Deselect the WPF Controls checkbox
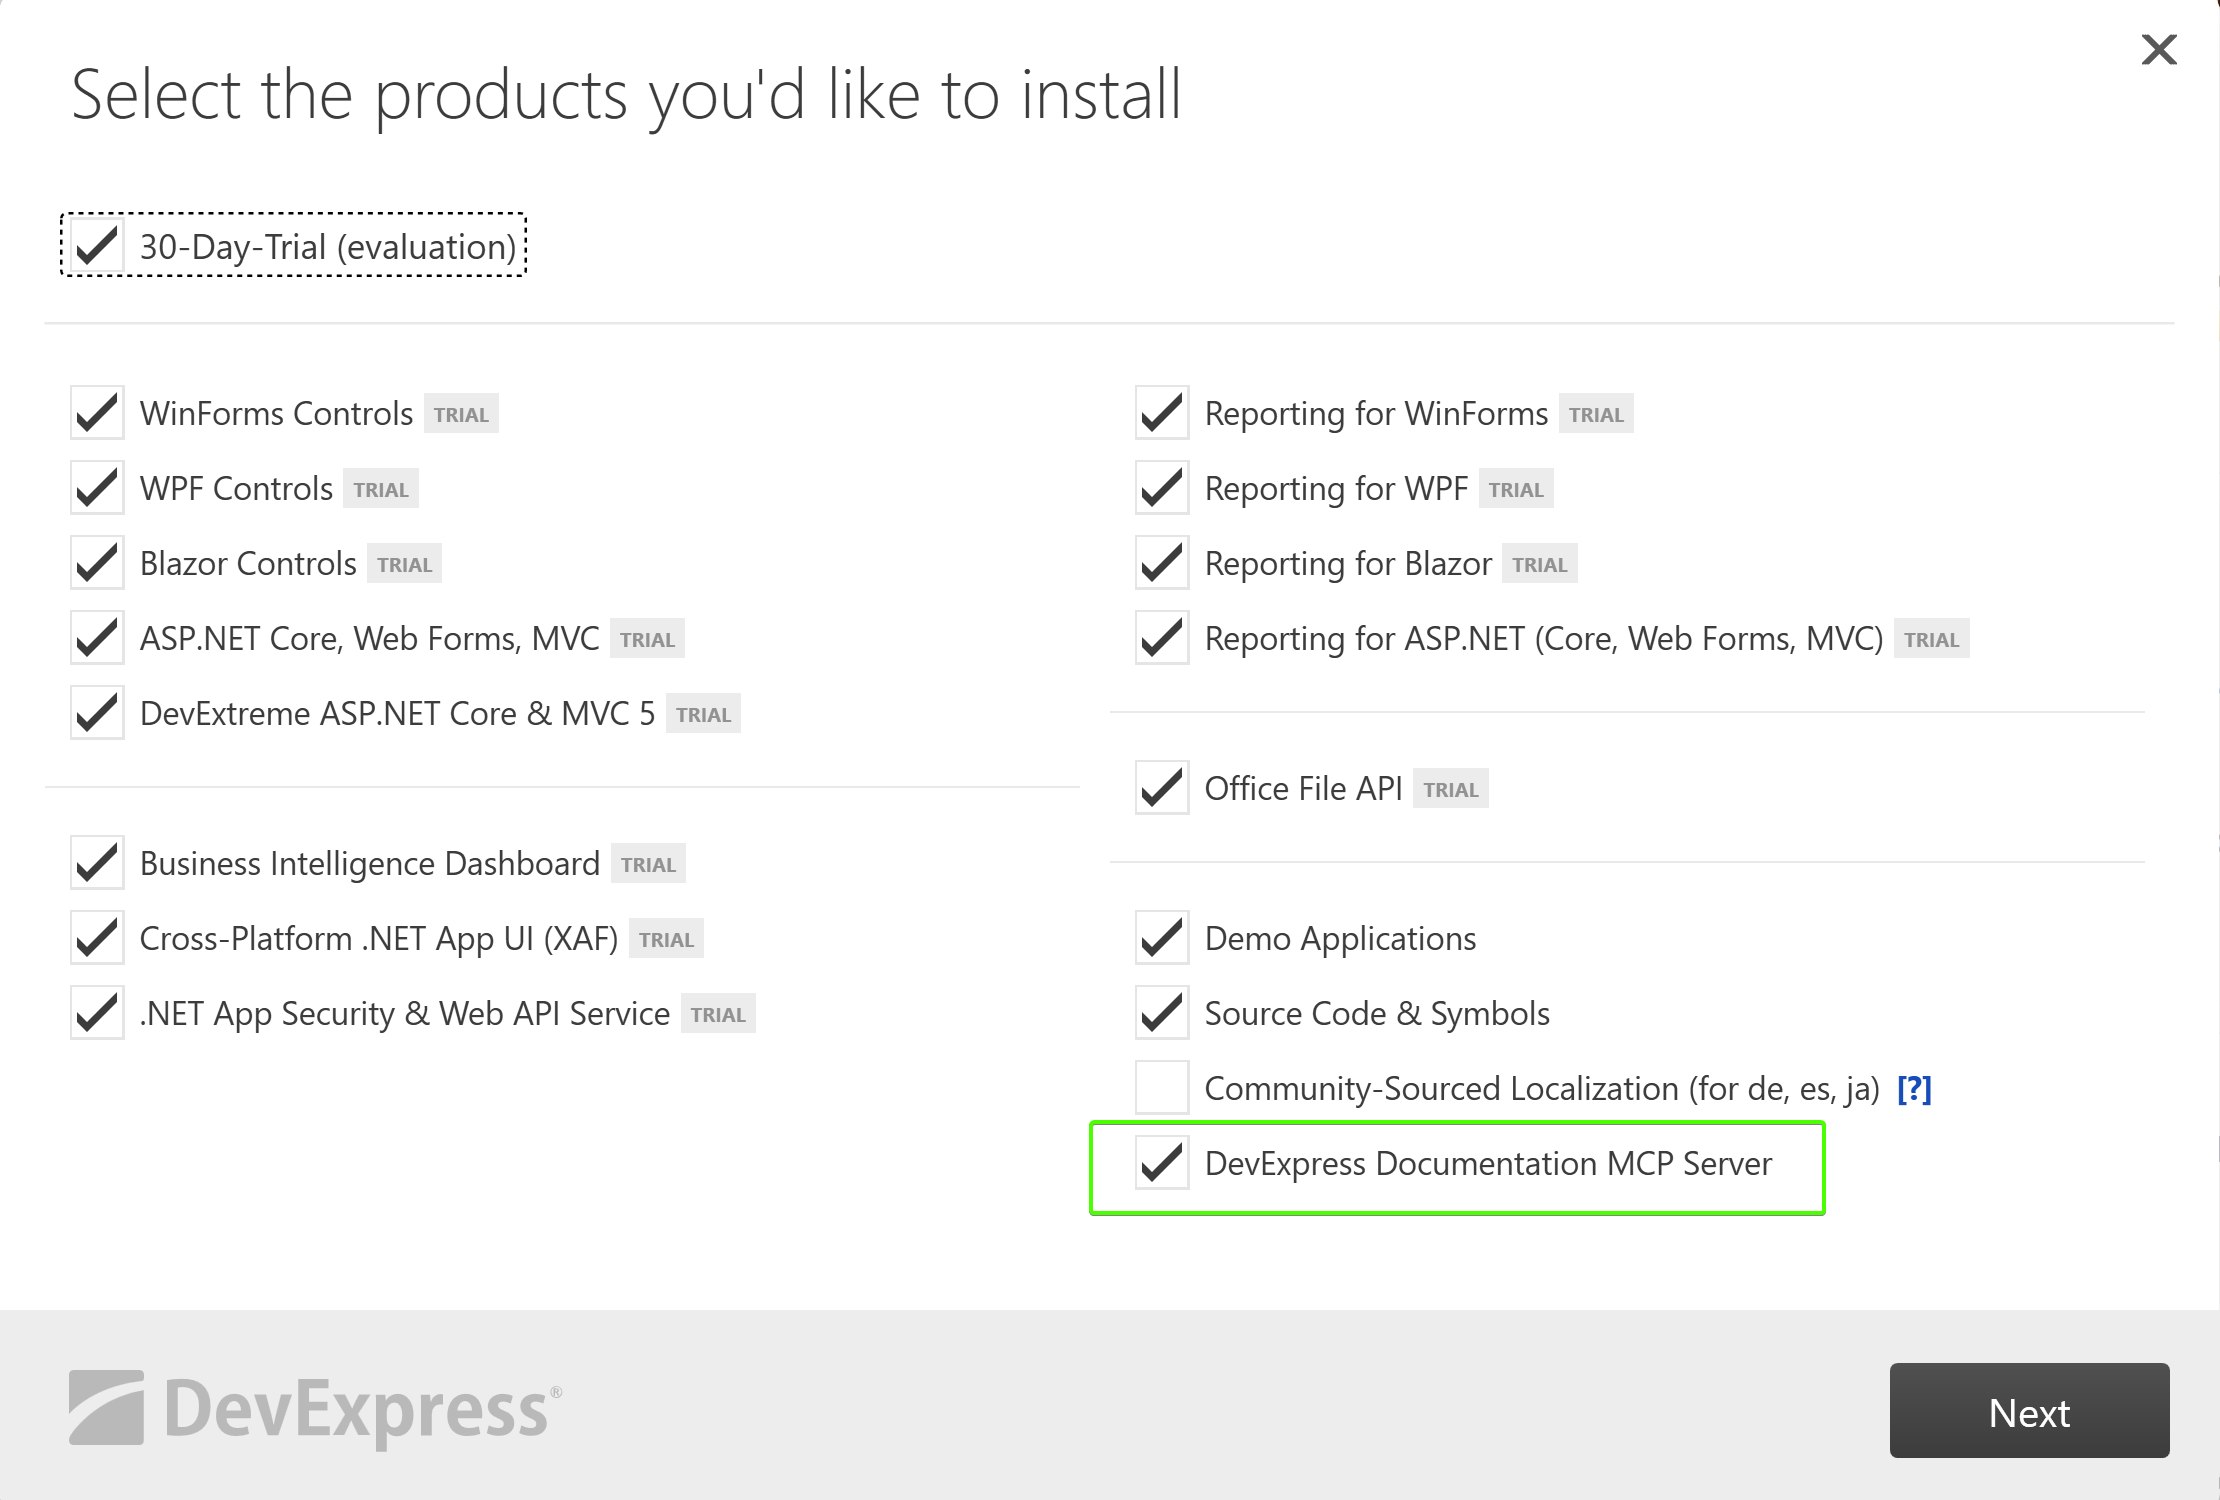The width and height of the screenshot is (2220, 1500). (97, 487)
